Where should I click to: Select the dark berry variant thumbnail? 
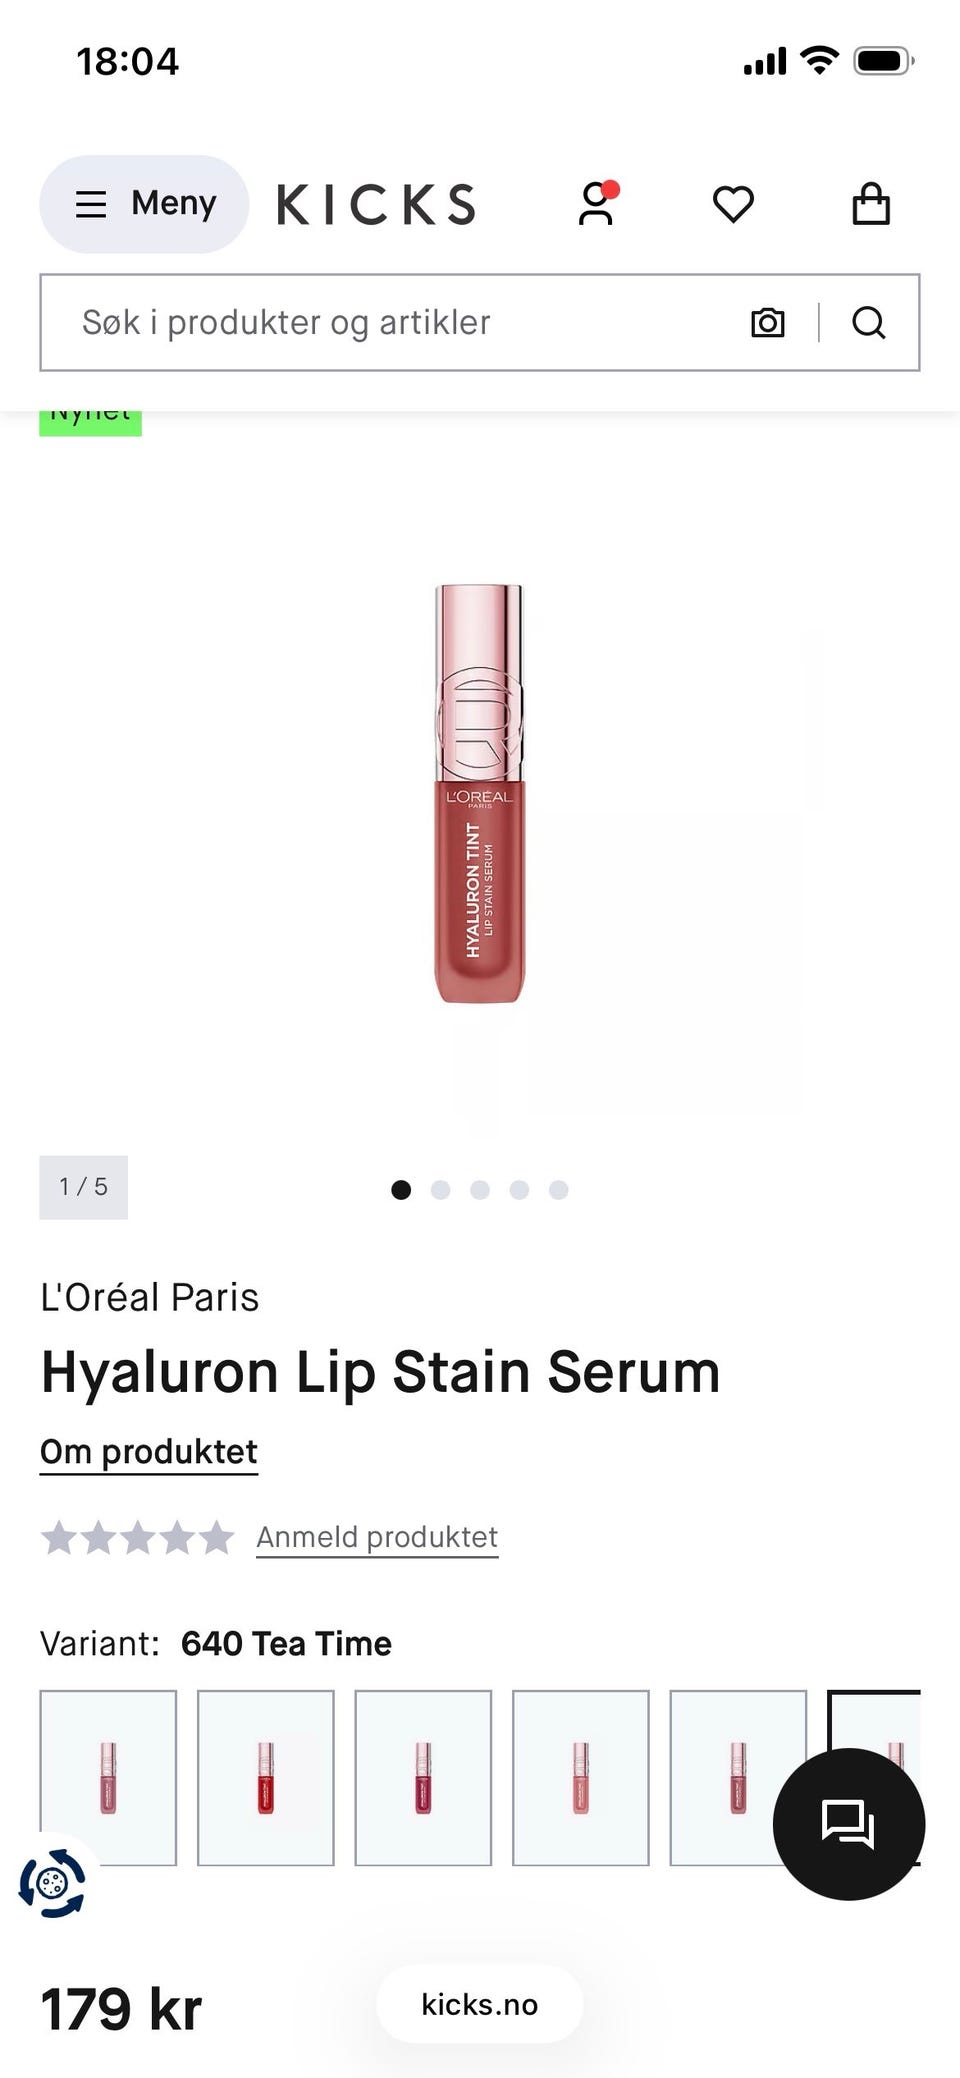tap(423, 1777)
